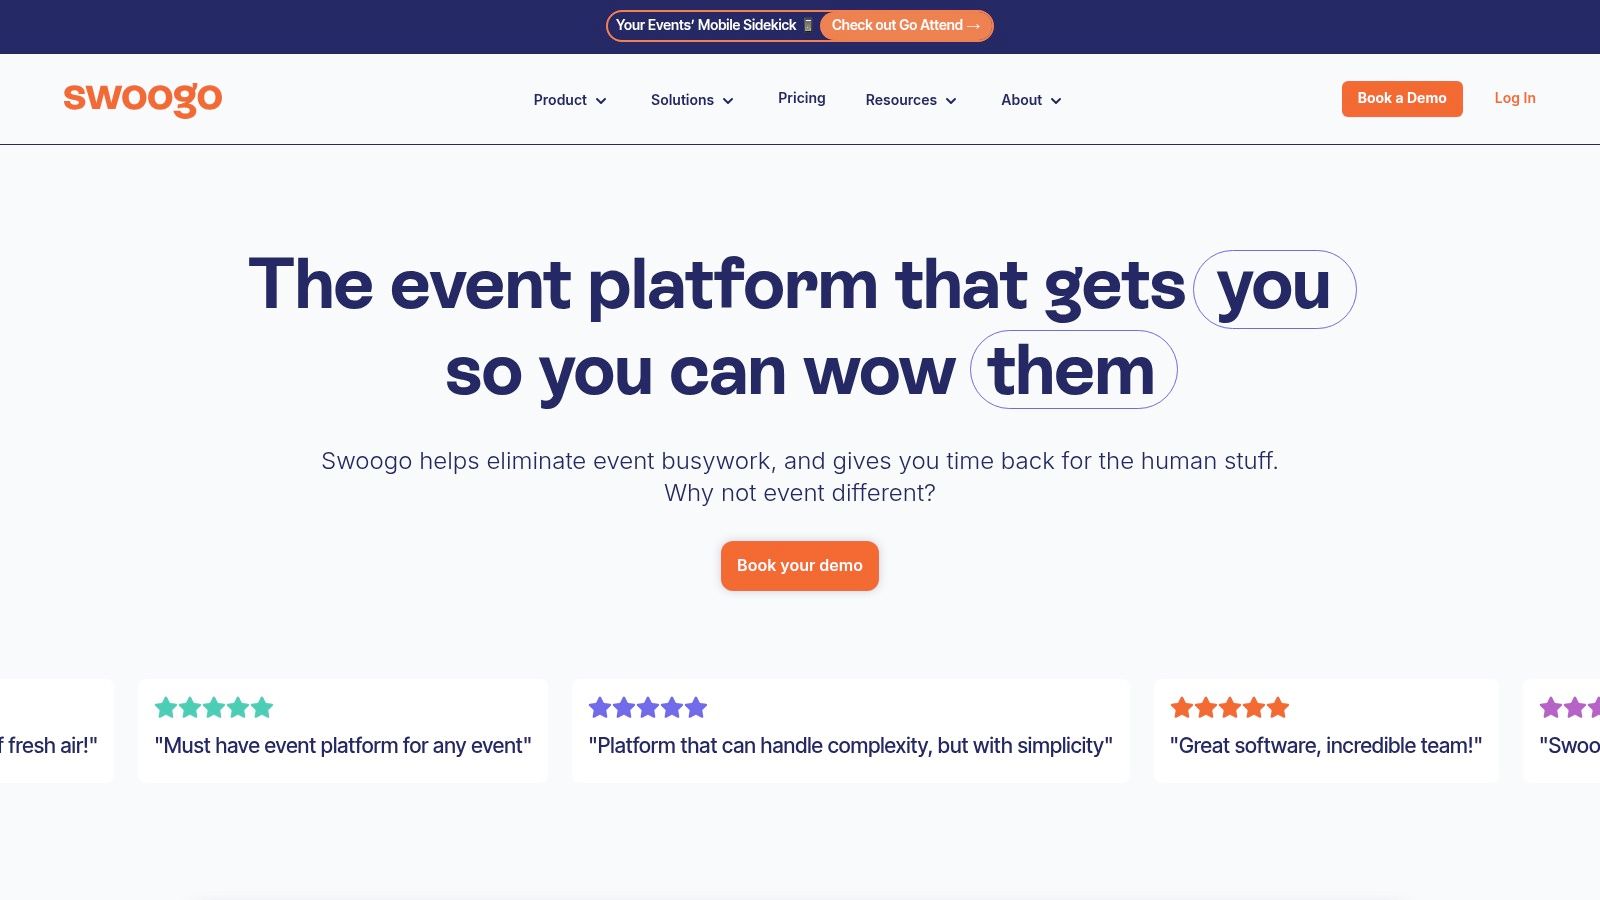Screen dimensions: 1600x900
Task: Click the mobile phone icon in the banner
Action: (x=808, y=25)
